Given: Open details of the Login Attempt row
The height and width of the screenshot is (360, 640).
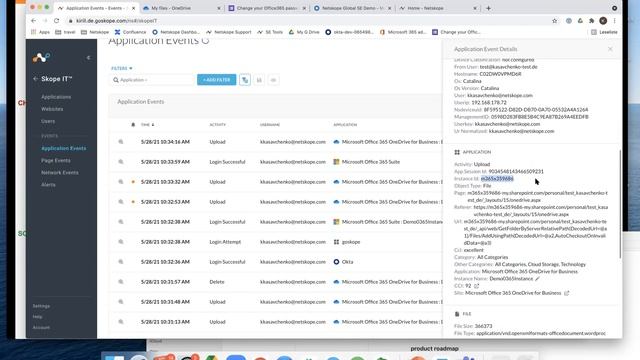Looking at the screenshot, I should [x=121, y=242].
